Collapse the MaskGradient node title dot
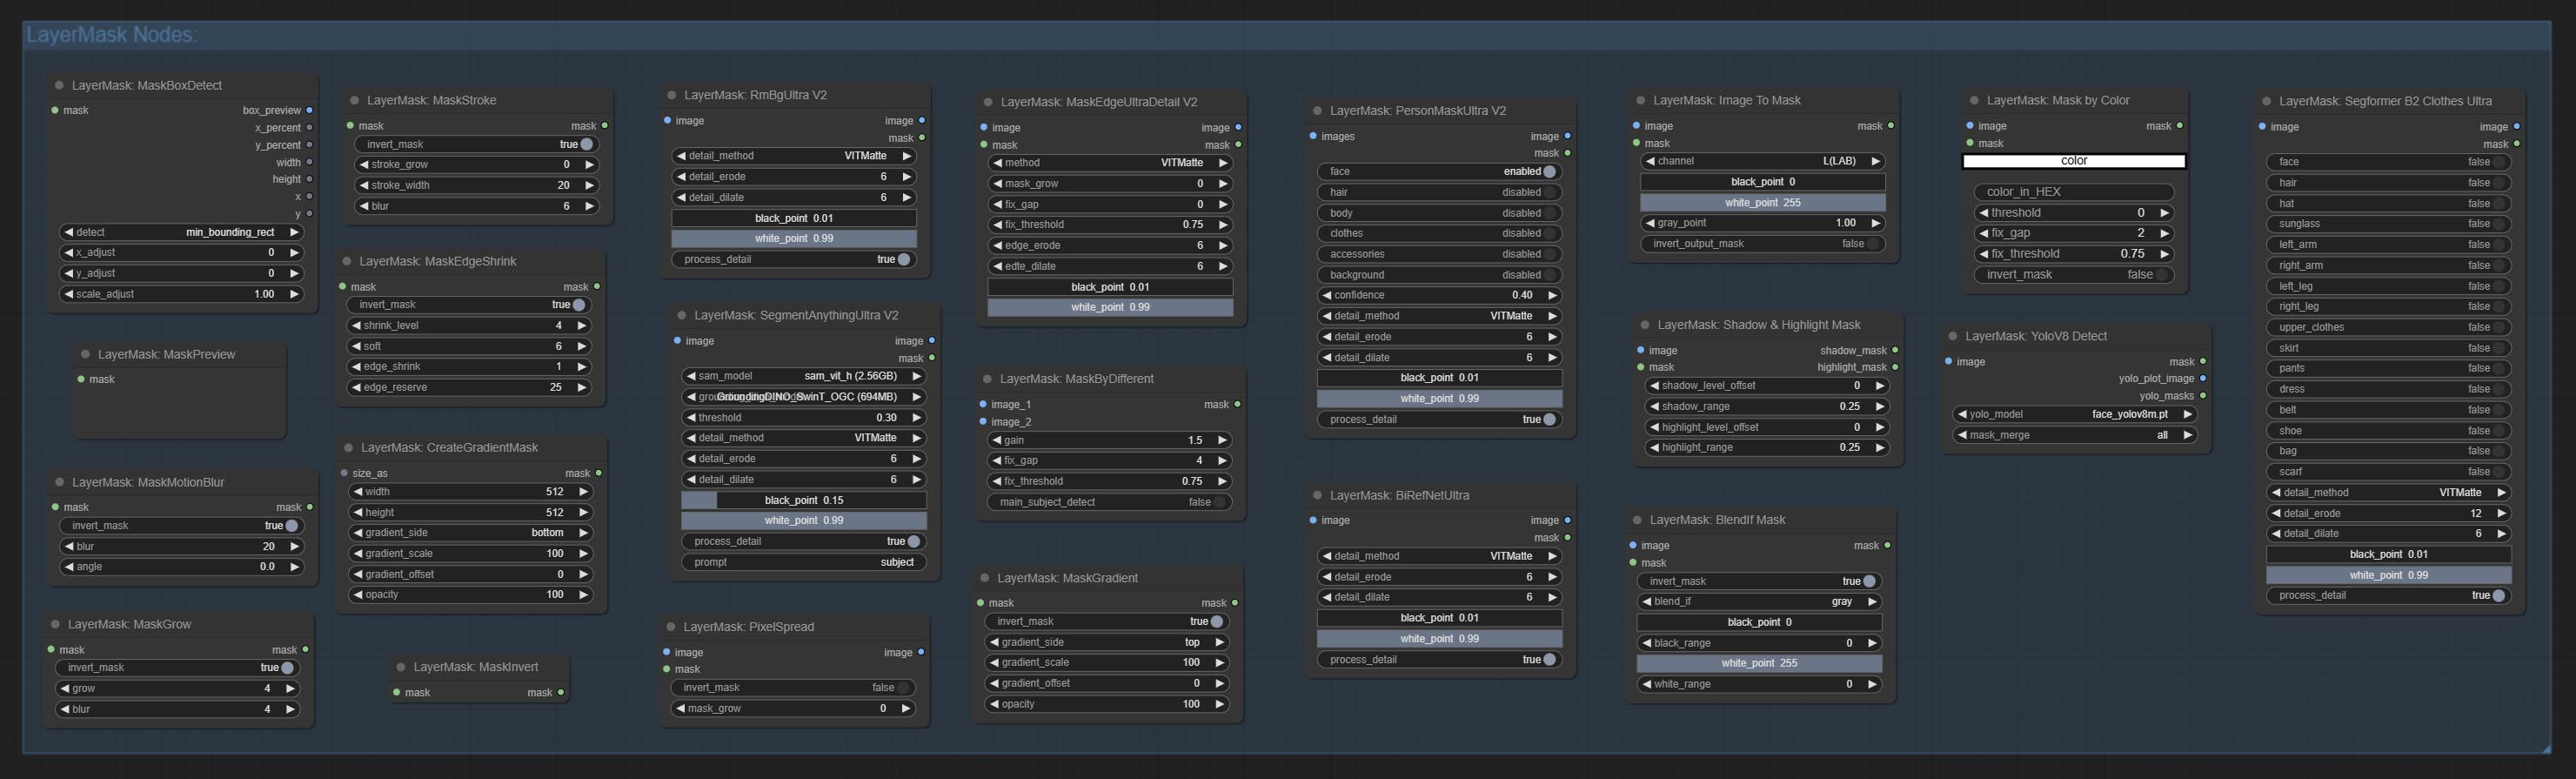 [984, 578]
